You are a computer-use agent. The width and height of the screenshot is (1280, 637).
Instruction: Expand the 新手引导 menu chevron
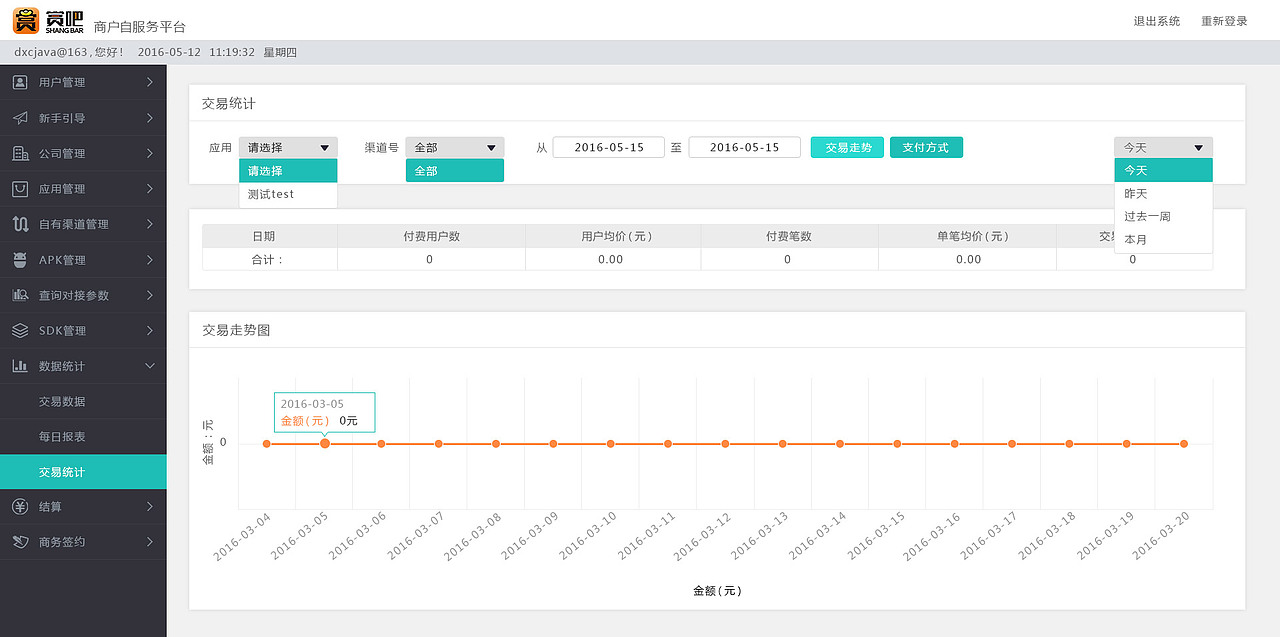coord(150,118)
